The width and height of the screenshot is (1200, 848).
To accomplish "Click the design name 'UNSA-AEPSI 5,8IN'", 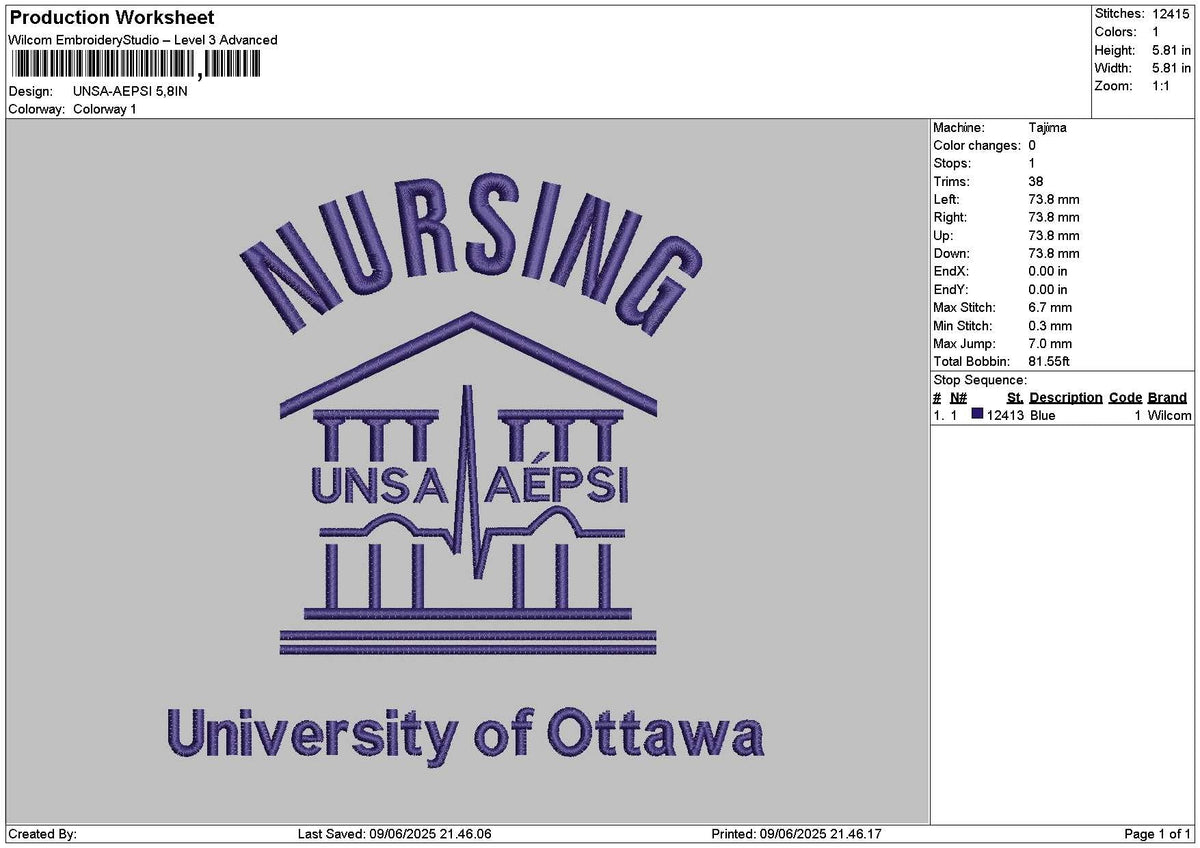I will point(130,91).
